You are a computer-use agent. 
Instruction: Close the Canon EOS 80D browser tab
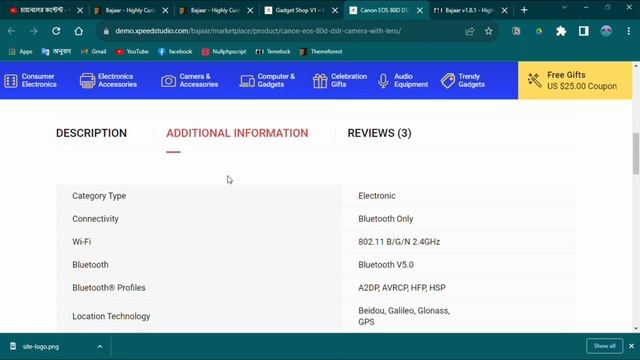420,11
